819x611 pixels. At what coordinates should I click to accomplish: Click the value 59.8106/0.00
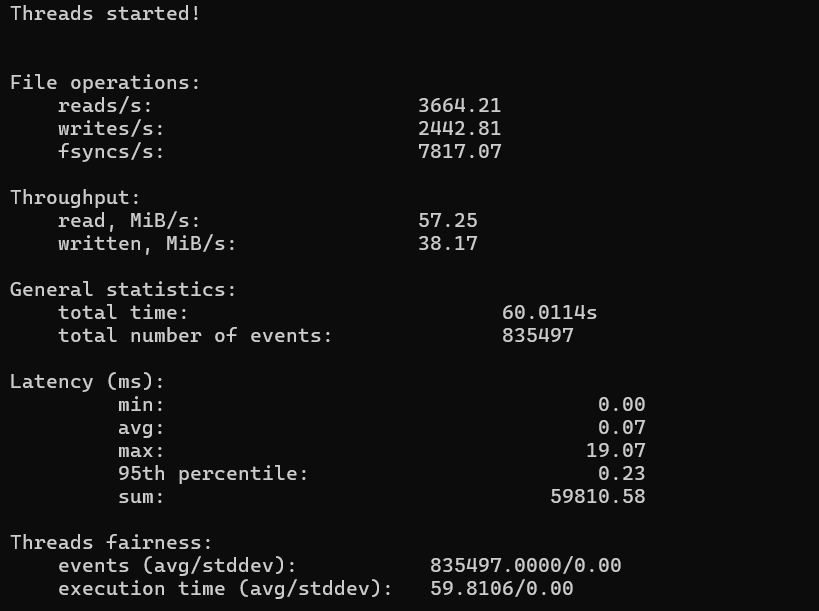pos(501,588)
